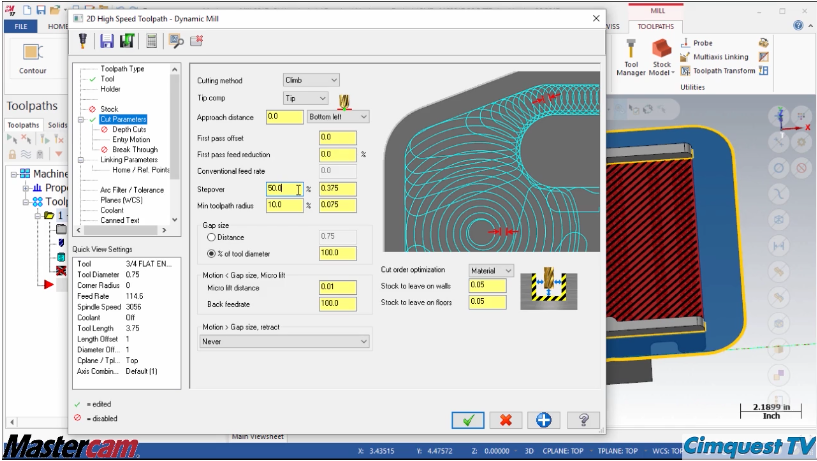The width and height of the screenshot is (817, 461).
Task: Click the stock to leave preview image
Action: (549, 289)
